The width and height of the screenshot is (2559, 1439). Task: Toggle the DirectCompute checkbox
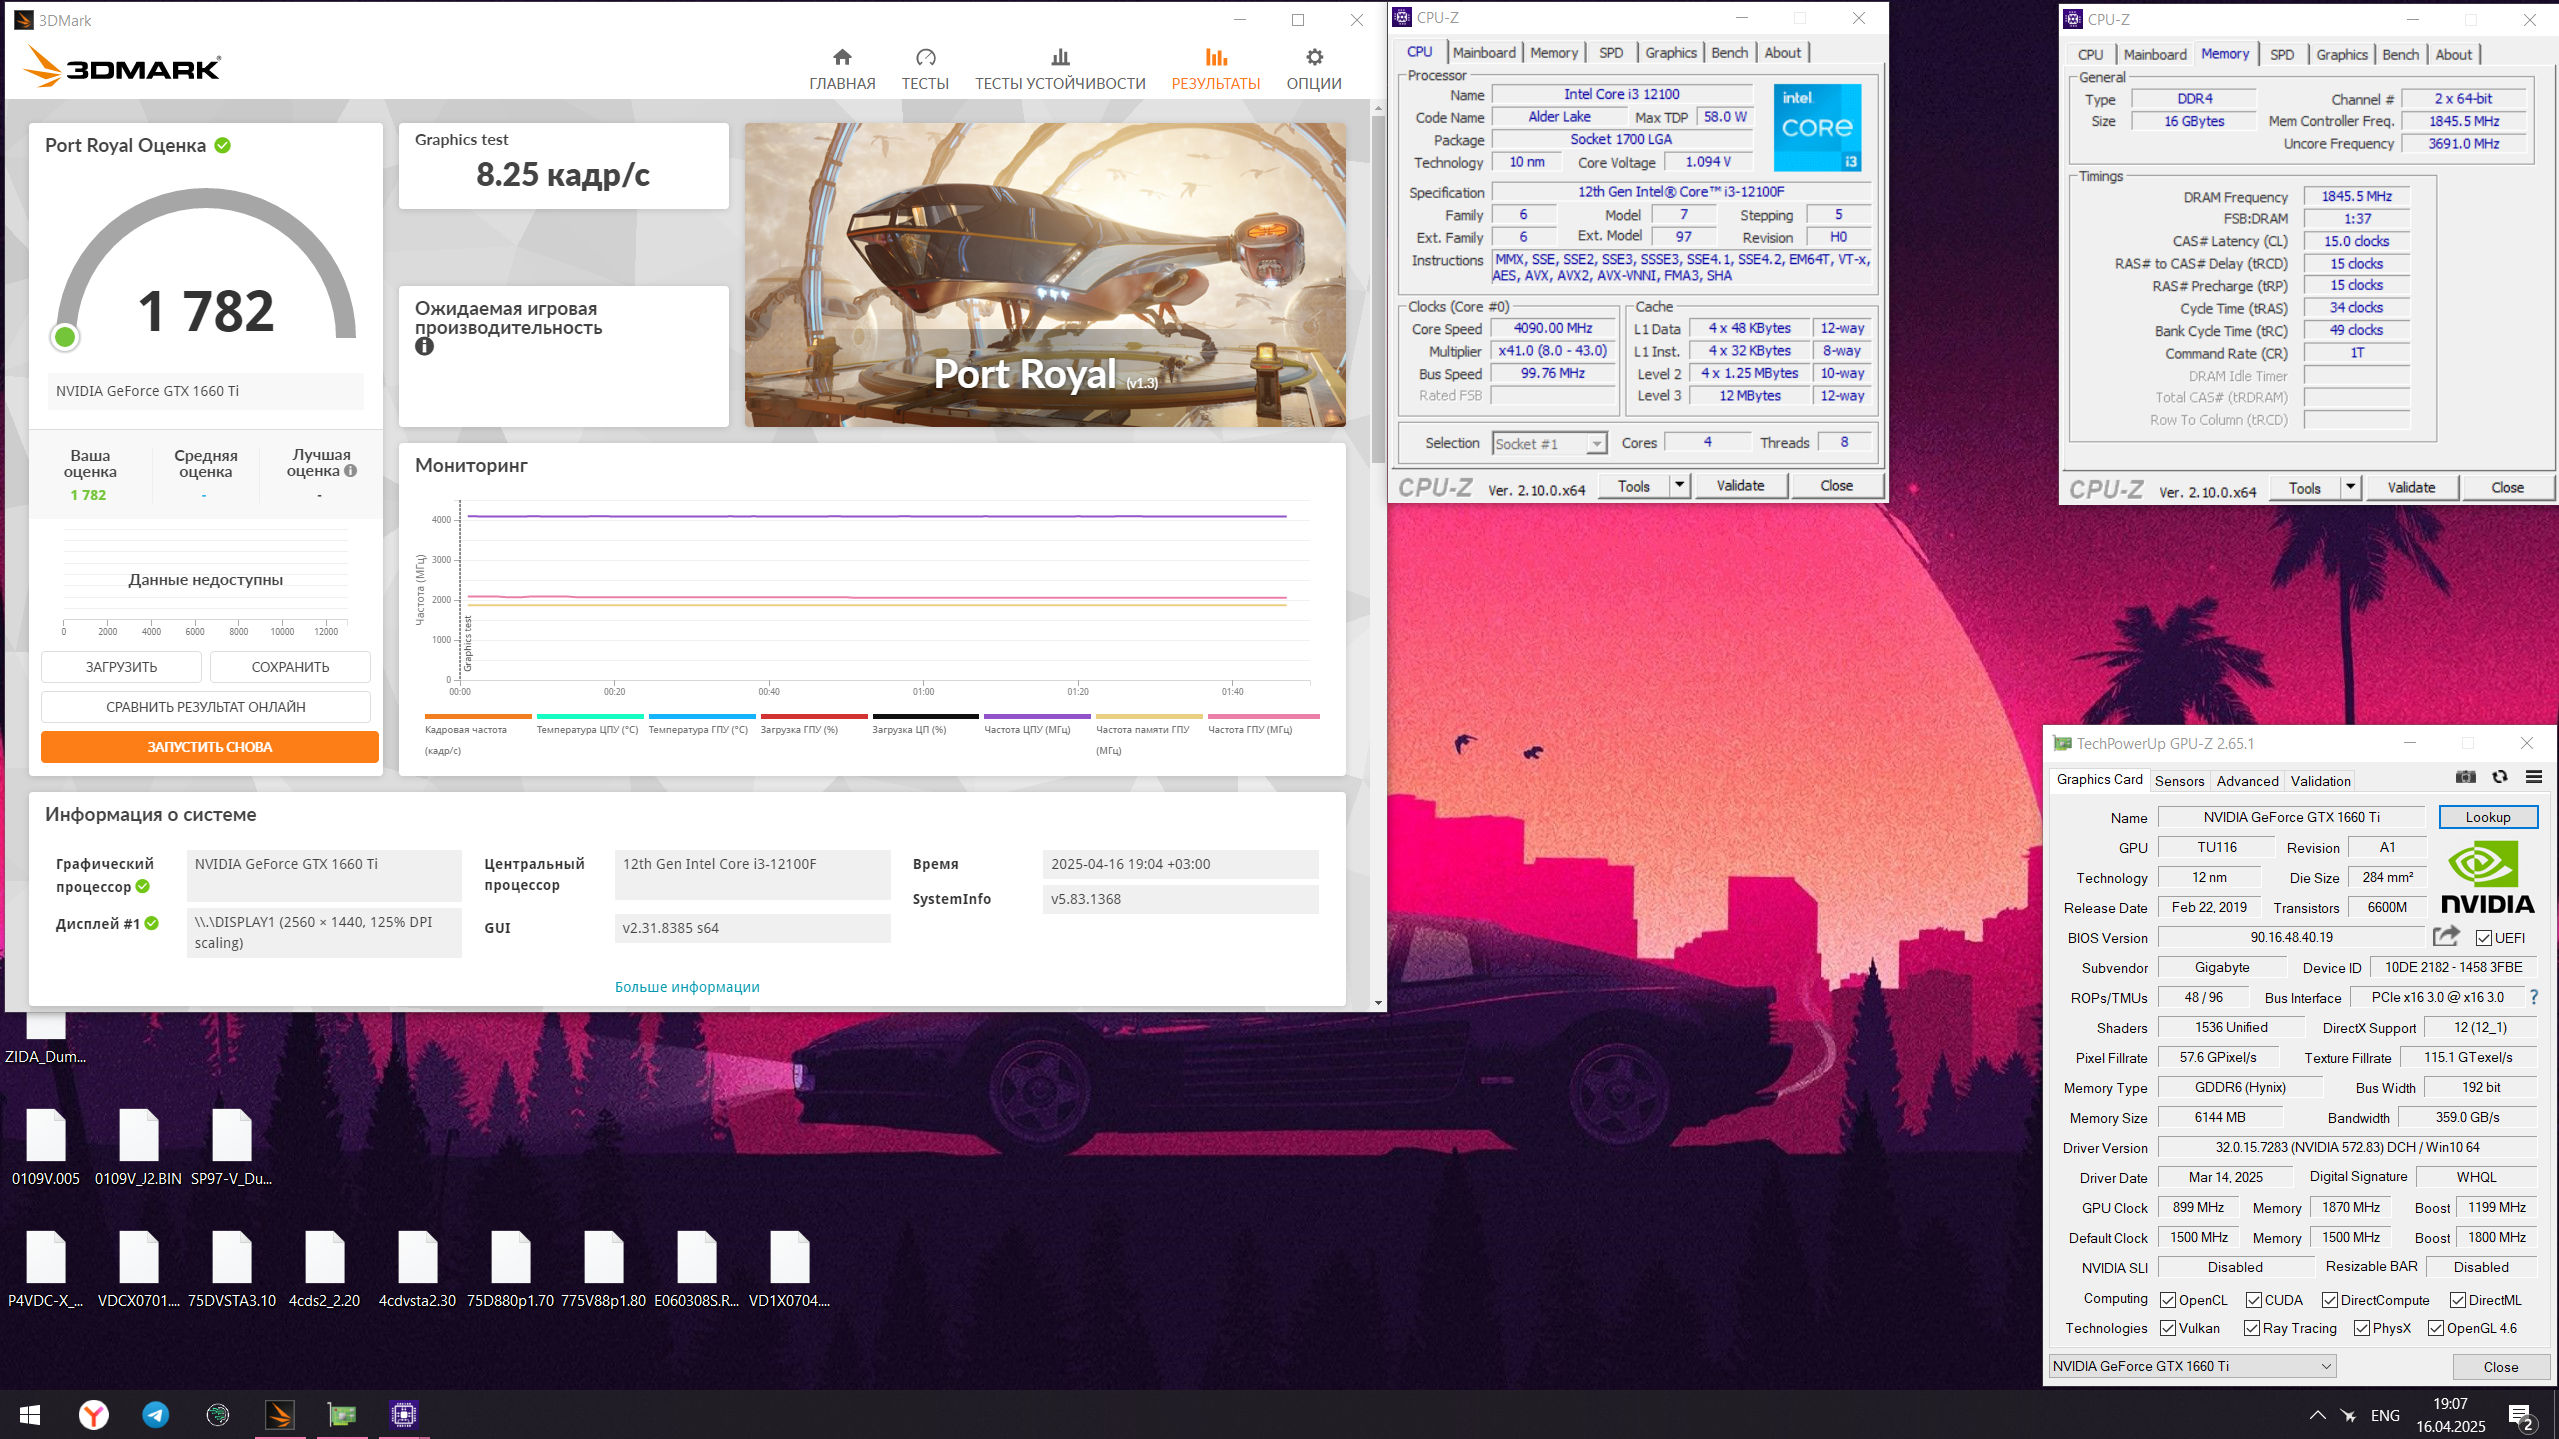point(2329,1300)
